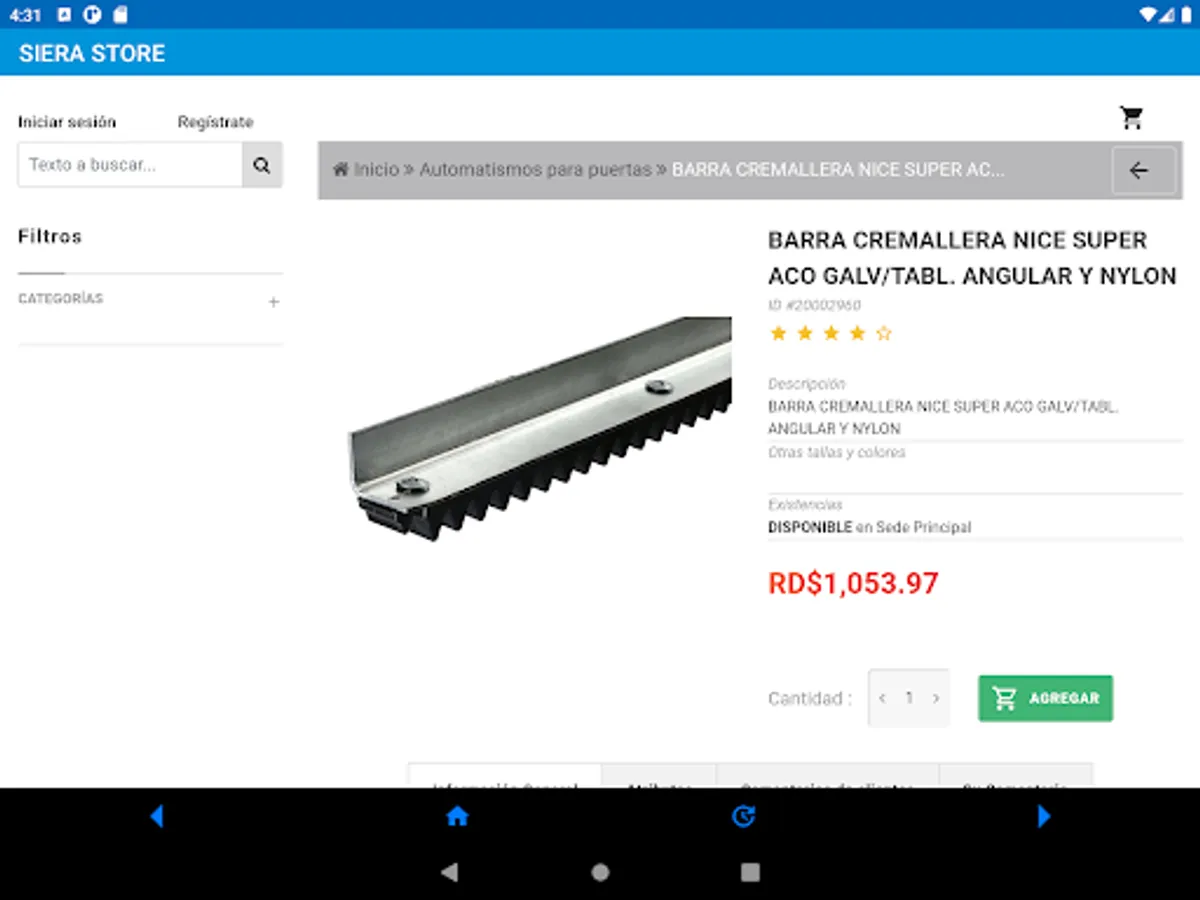This screenshot has width=1200, height=900.
Task: Reload page with refresh icon
Action: [x=743, y=817]
